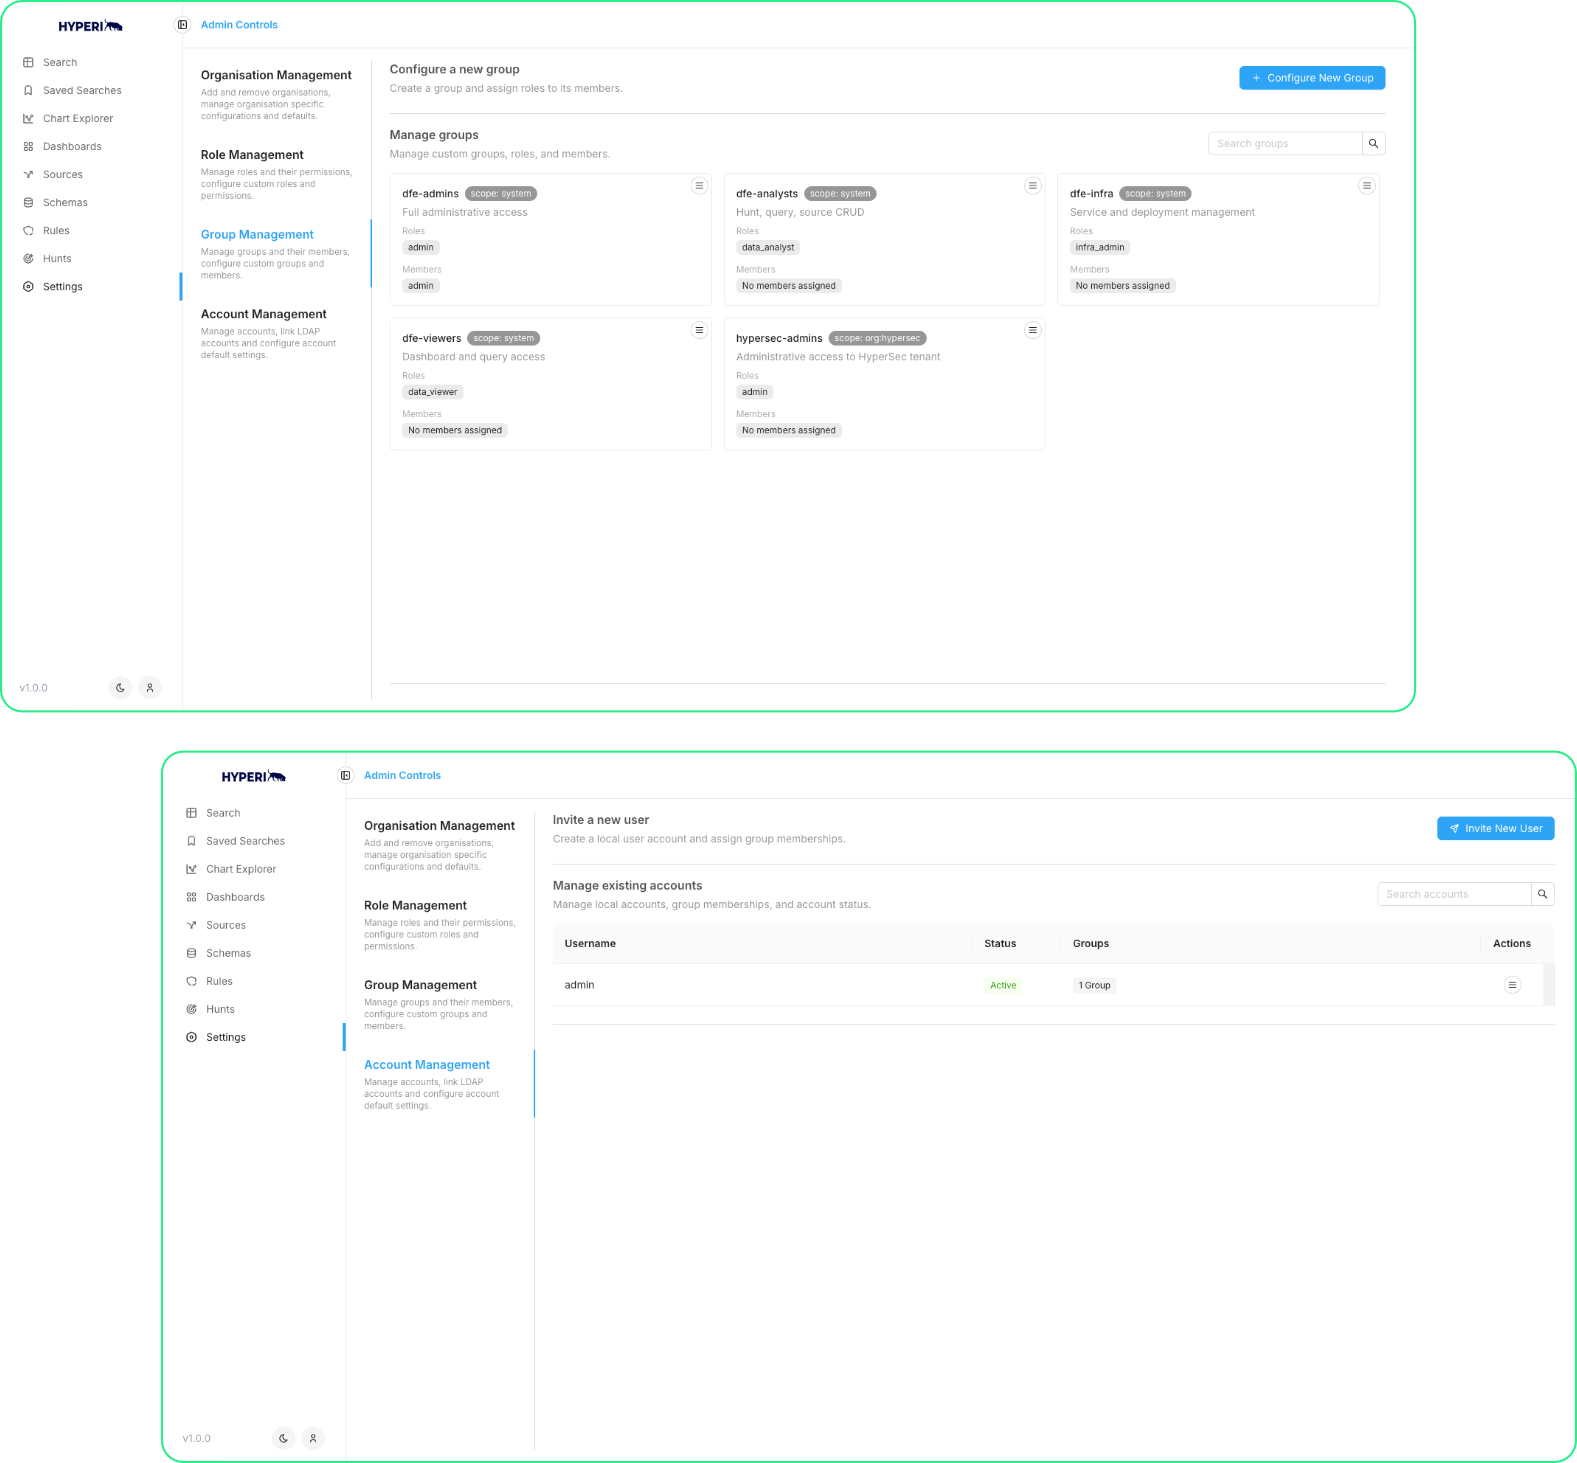Click Admin Controls breadcrumb in bottom window

tap(402, 775)
